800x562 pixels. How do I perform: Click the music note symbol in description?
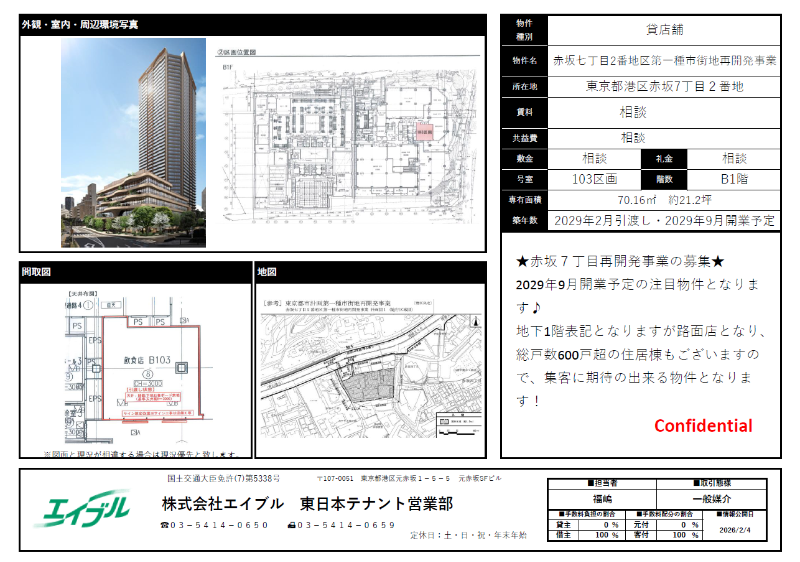[537, 308]
